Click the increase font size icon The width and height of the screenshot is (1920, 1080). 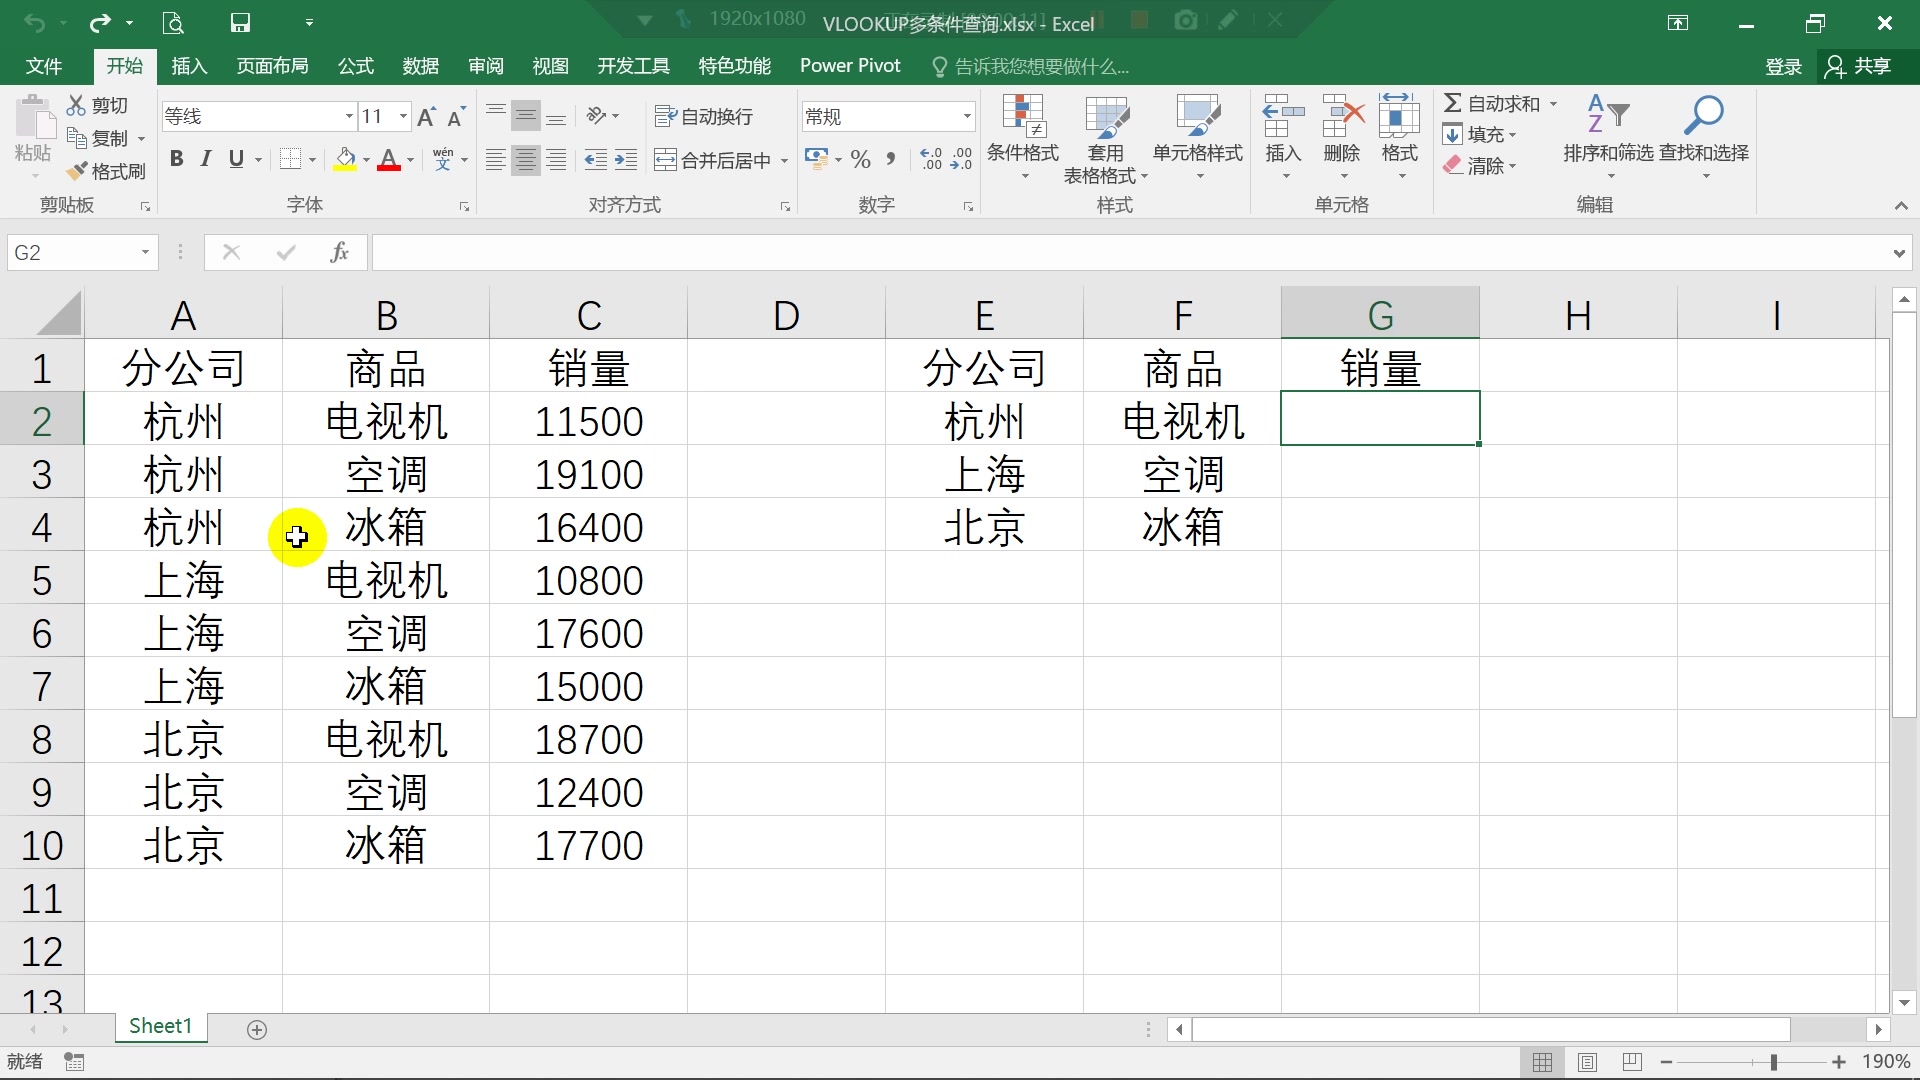point(426,117)
